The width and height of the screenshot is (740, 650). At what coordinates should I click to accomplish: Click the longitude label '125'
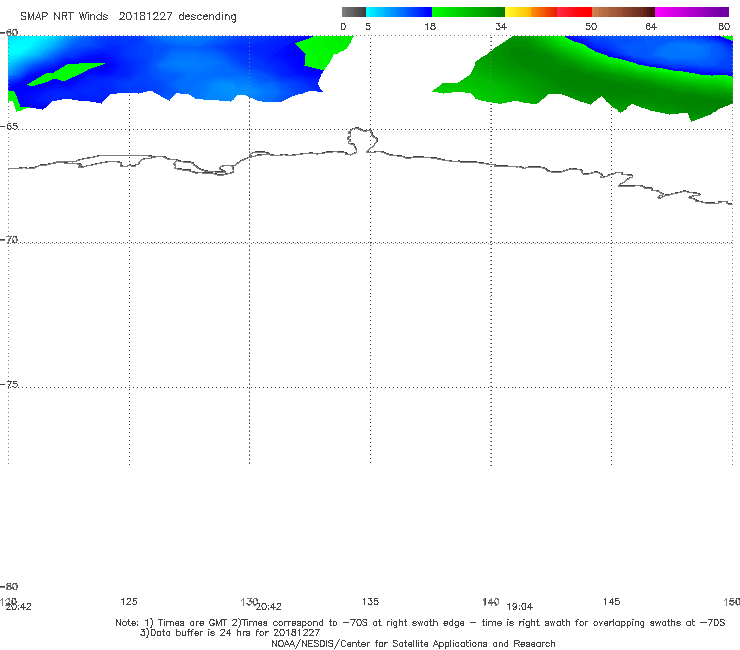[x=129, y=601]
